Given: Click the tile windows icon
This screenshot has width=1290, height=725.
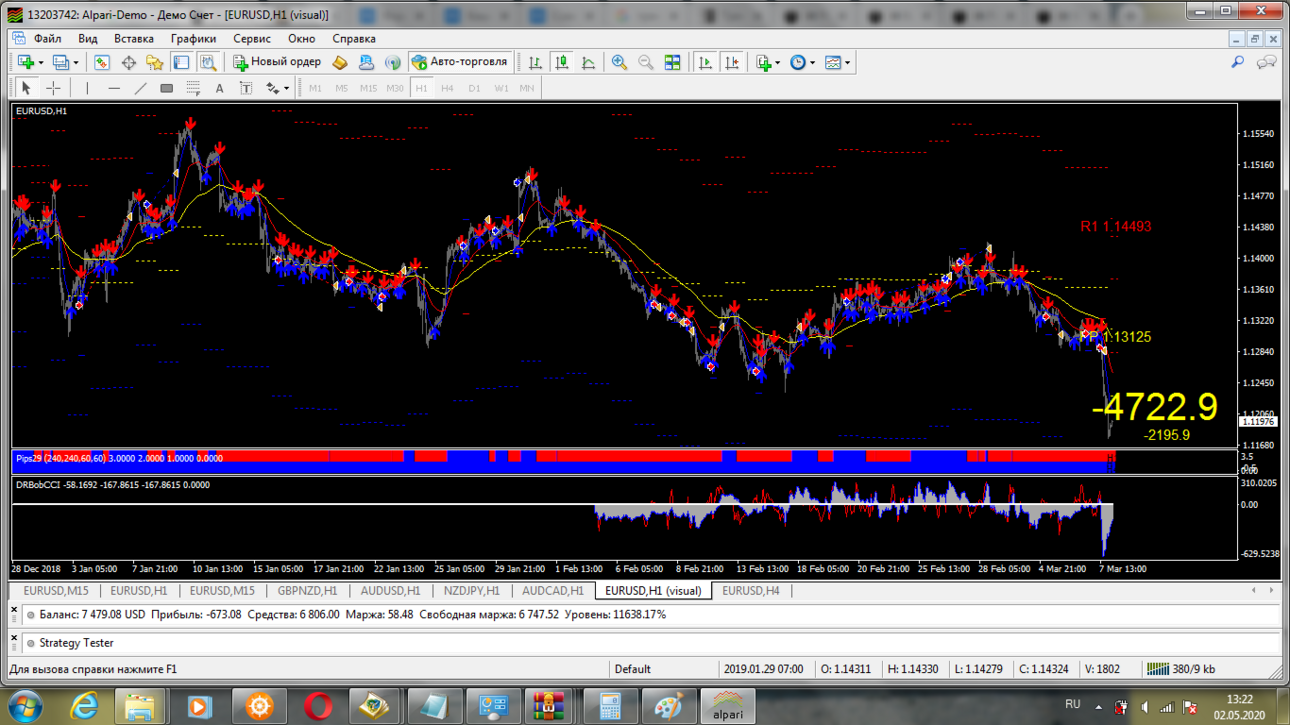Looking at the screenshot, I should pyautogui.click(x=673, y=62).
